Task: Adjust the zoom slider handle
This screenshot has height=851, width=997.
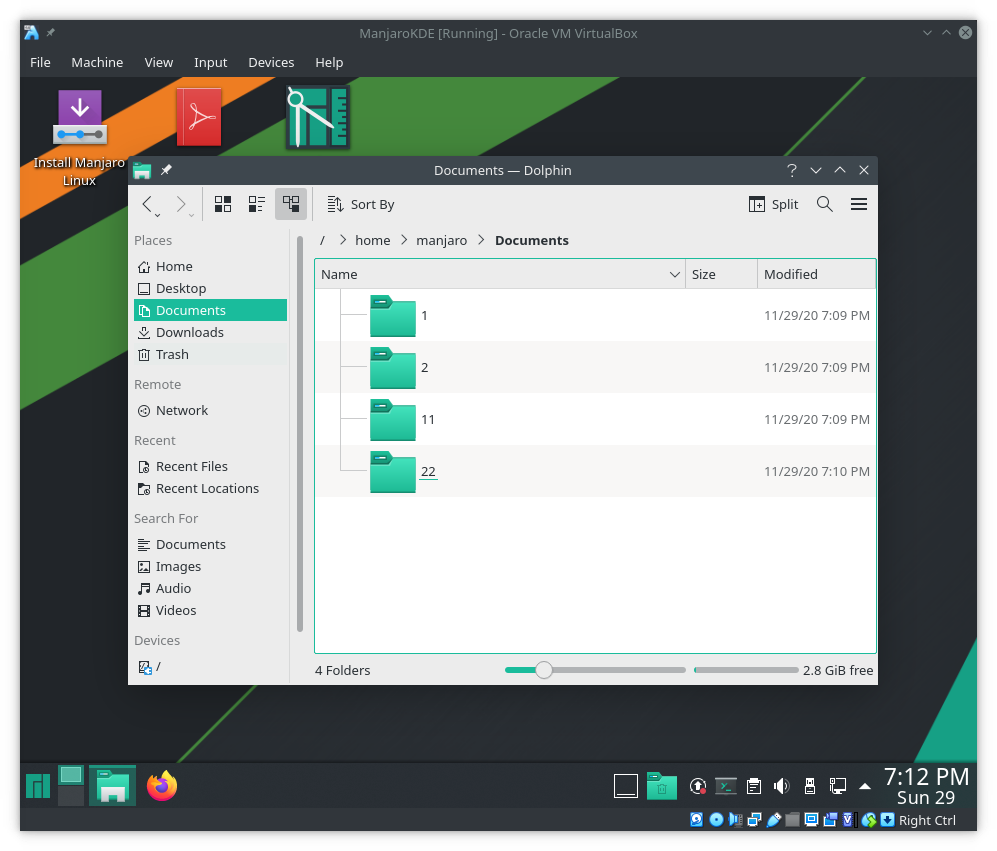Action: [544, 670]
